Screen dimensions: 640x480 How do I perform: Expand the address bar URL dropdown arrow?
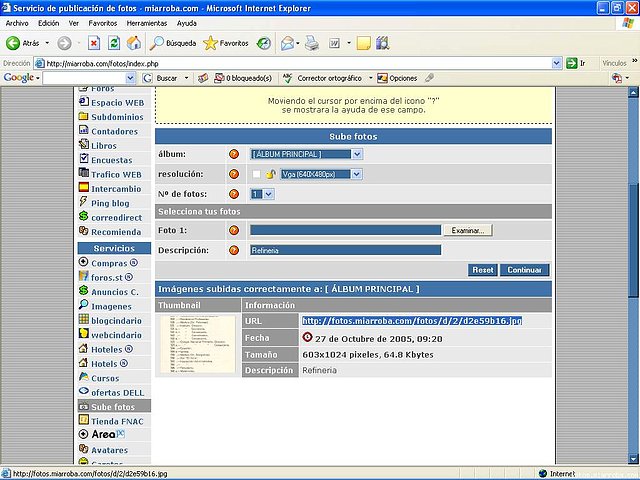click(557, 63)
